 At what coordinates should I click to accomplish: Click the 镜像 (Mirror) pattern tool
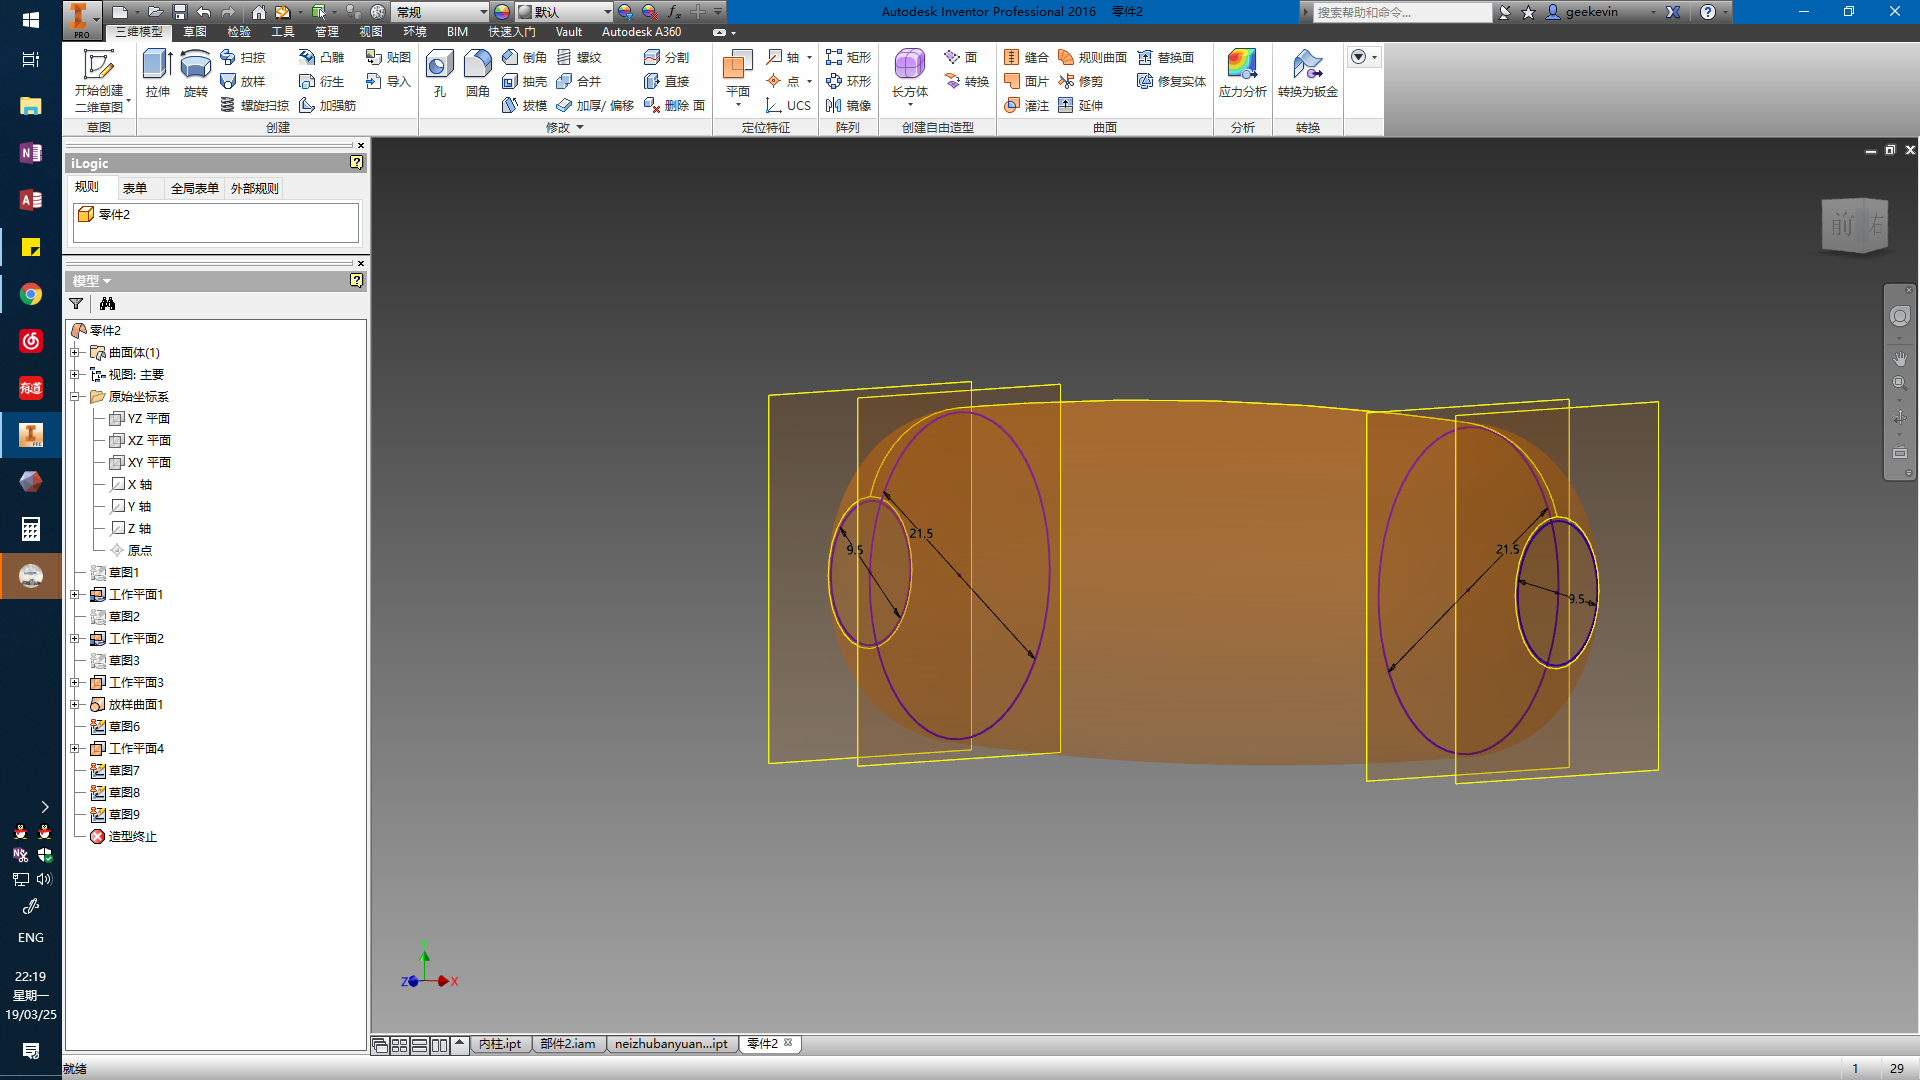click(848, 105)
